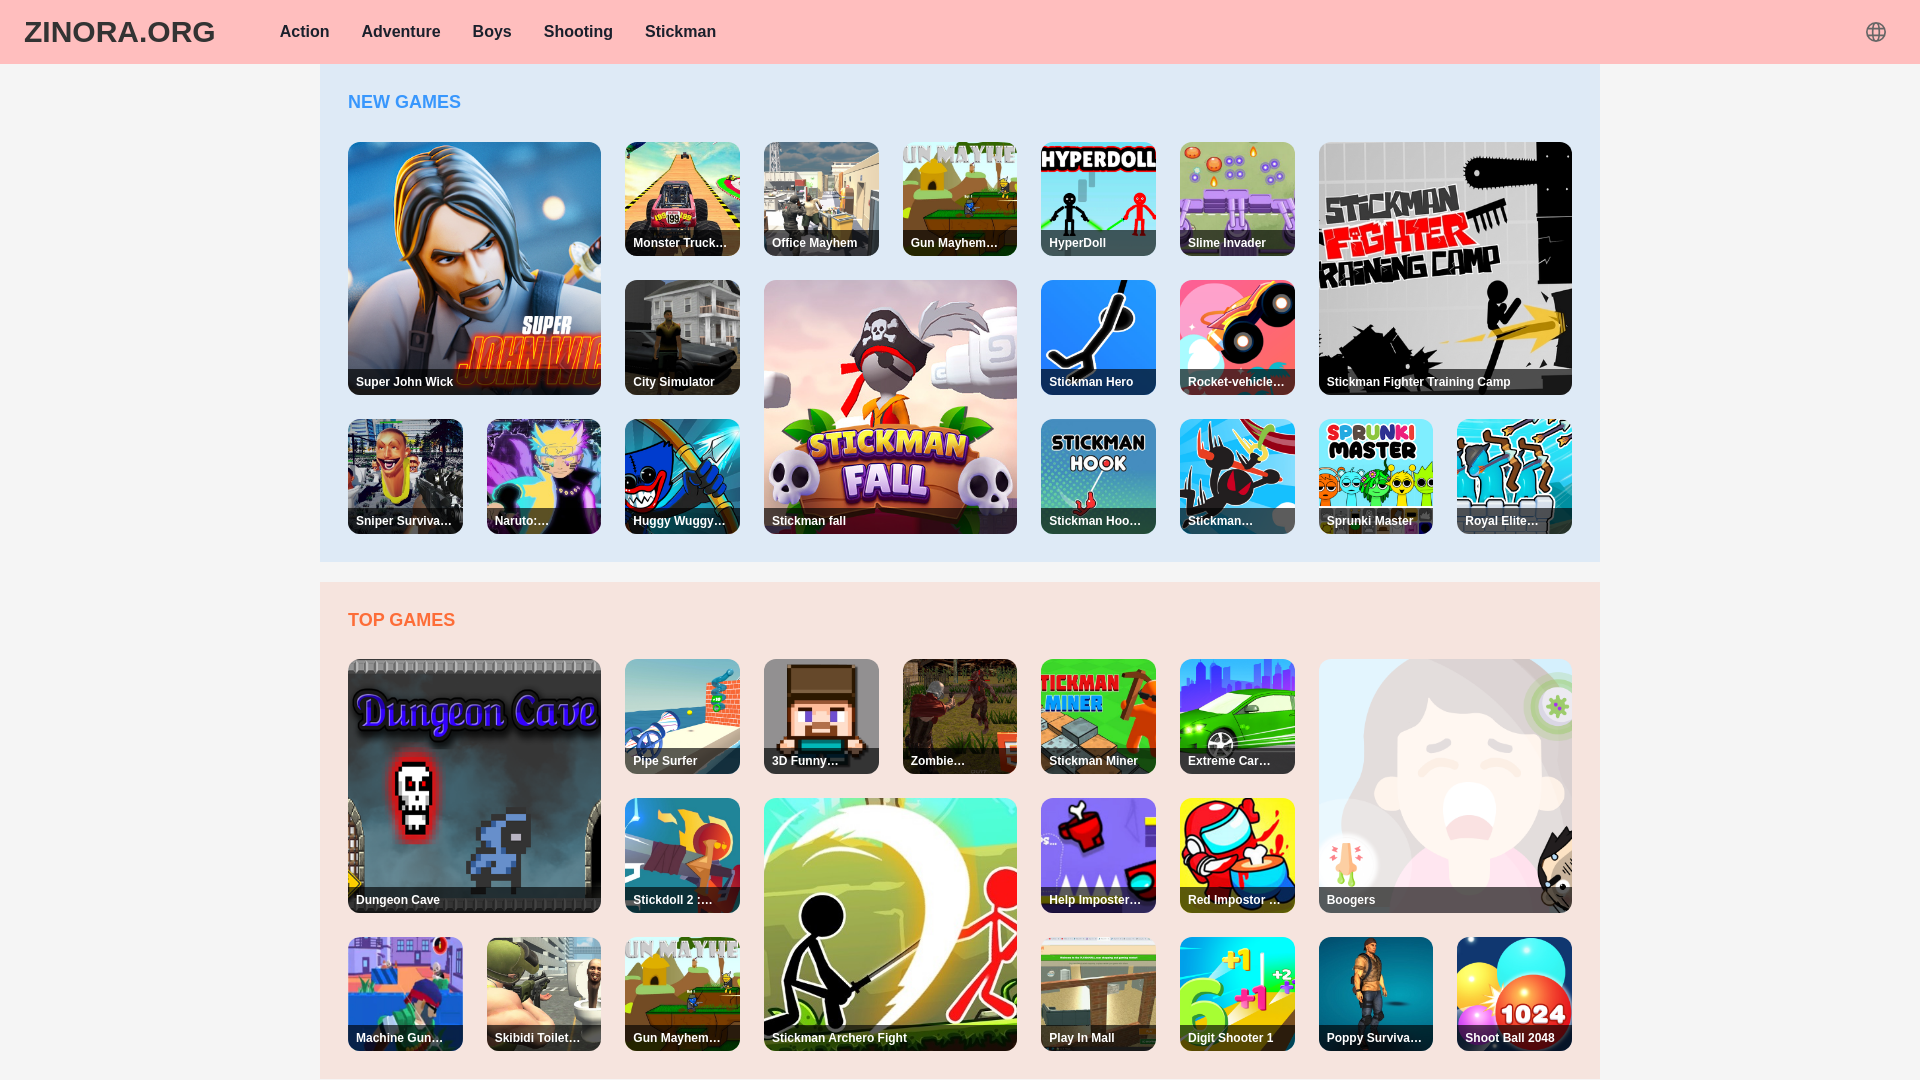The image size is (1920, 1080).
Task: Click the NEW GAMES heading
Action: coord(404,102)
